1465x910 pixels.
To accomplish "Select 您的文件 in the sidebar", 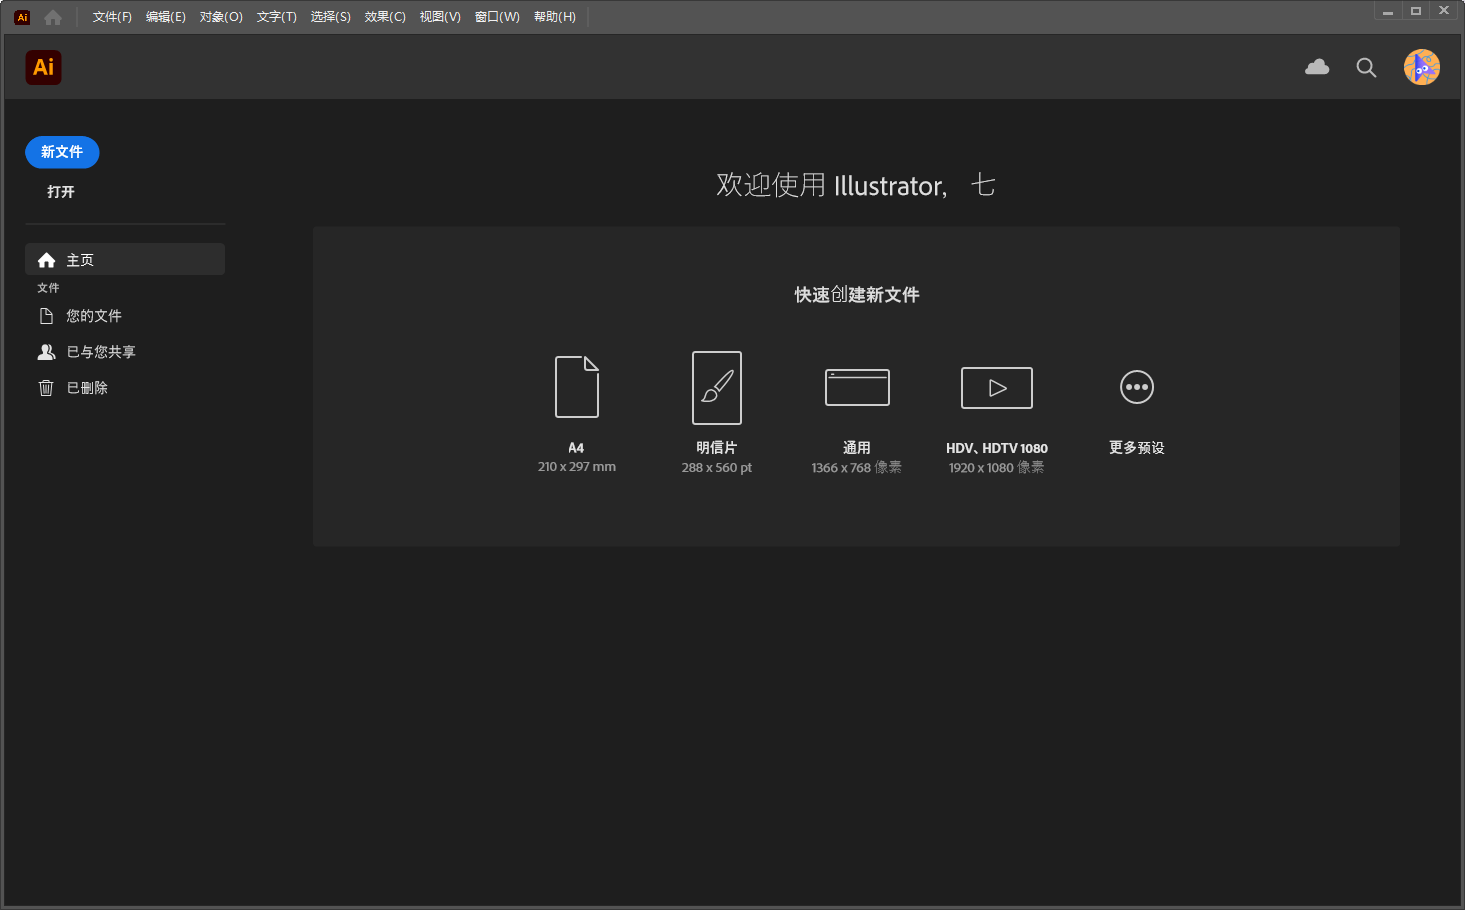I will tap(93, 315).
